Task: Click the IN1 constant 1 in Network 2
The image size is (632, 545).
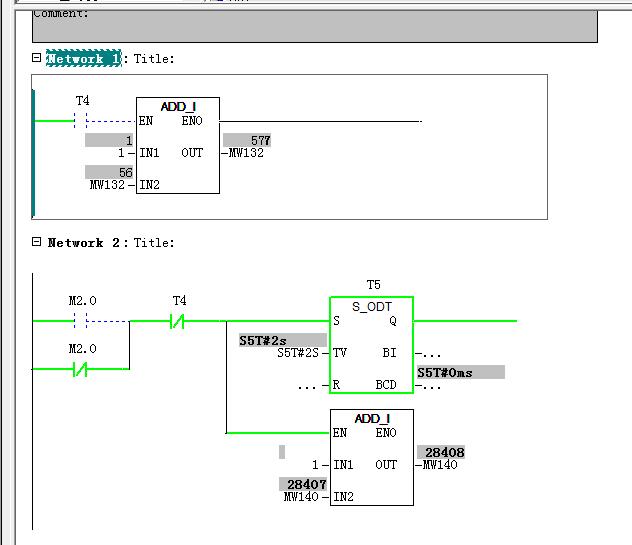Action: coord(316,465)
